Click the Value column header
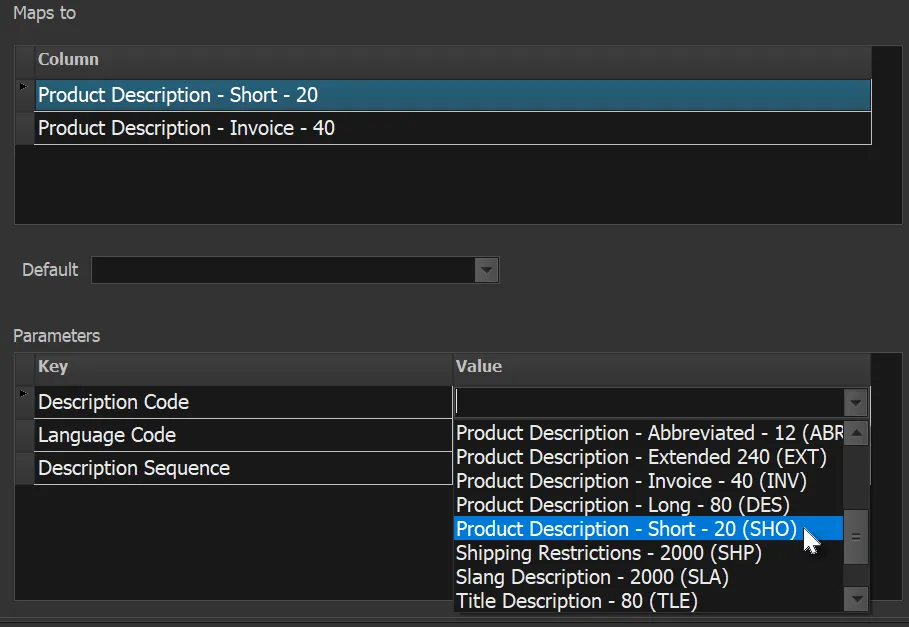Image resolution: width=909 pixels, height=627 pixels. click(x=478, y=366)
